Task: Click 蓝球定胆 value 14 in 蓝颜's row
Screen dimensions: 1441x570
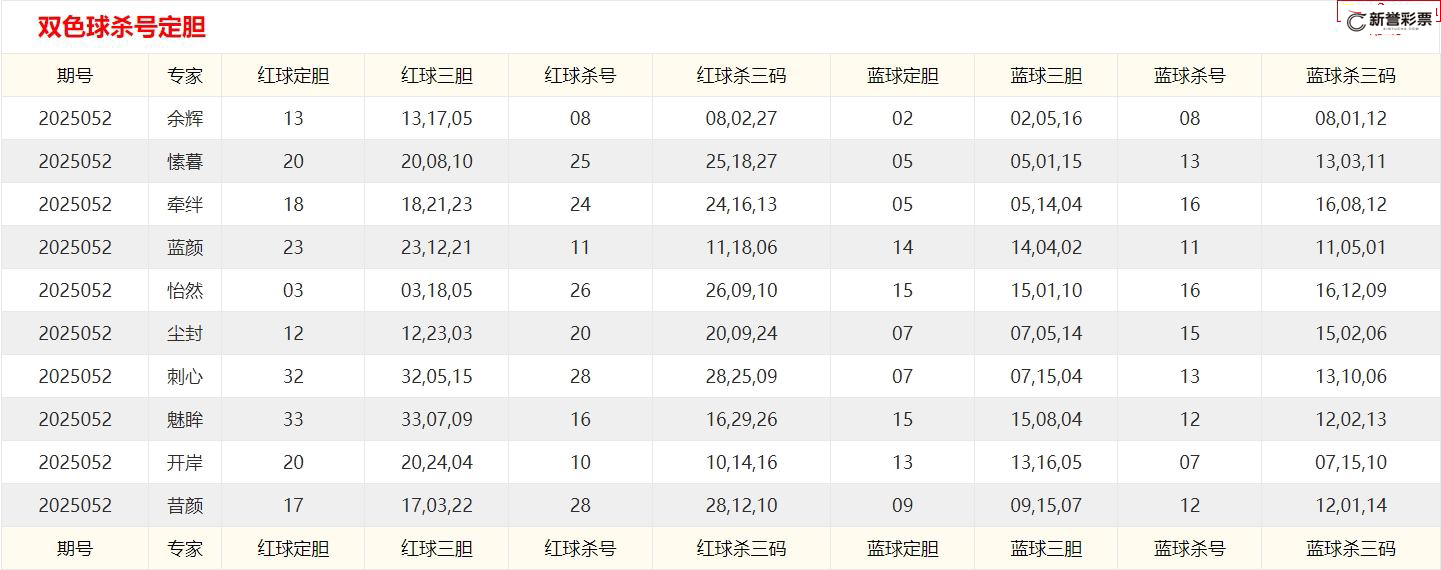Action: [x=902, y=247]
